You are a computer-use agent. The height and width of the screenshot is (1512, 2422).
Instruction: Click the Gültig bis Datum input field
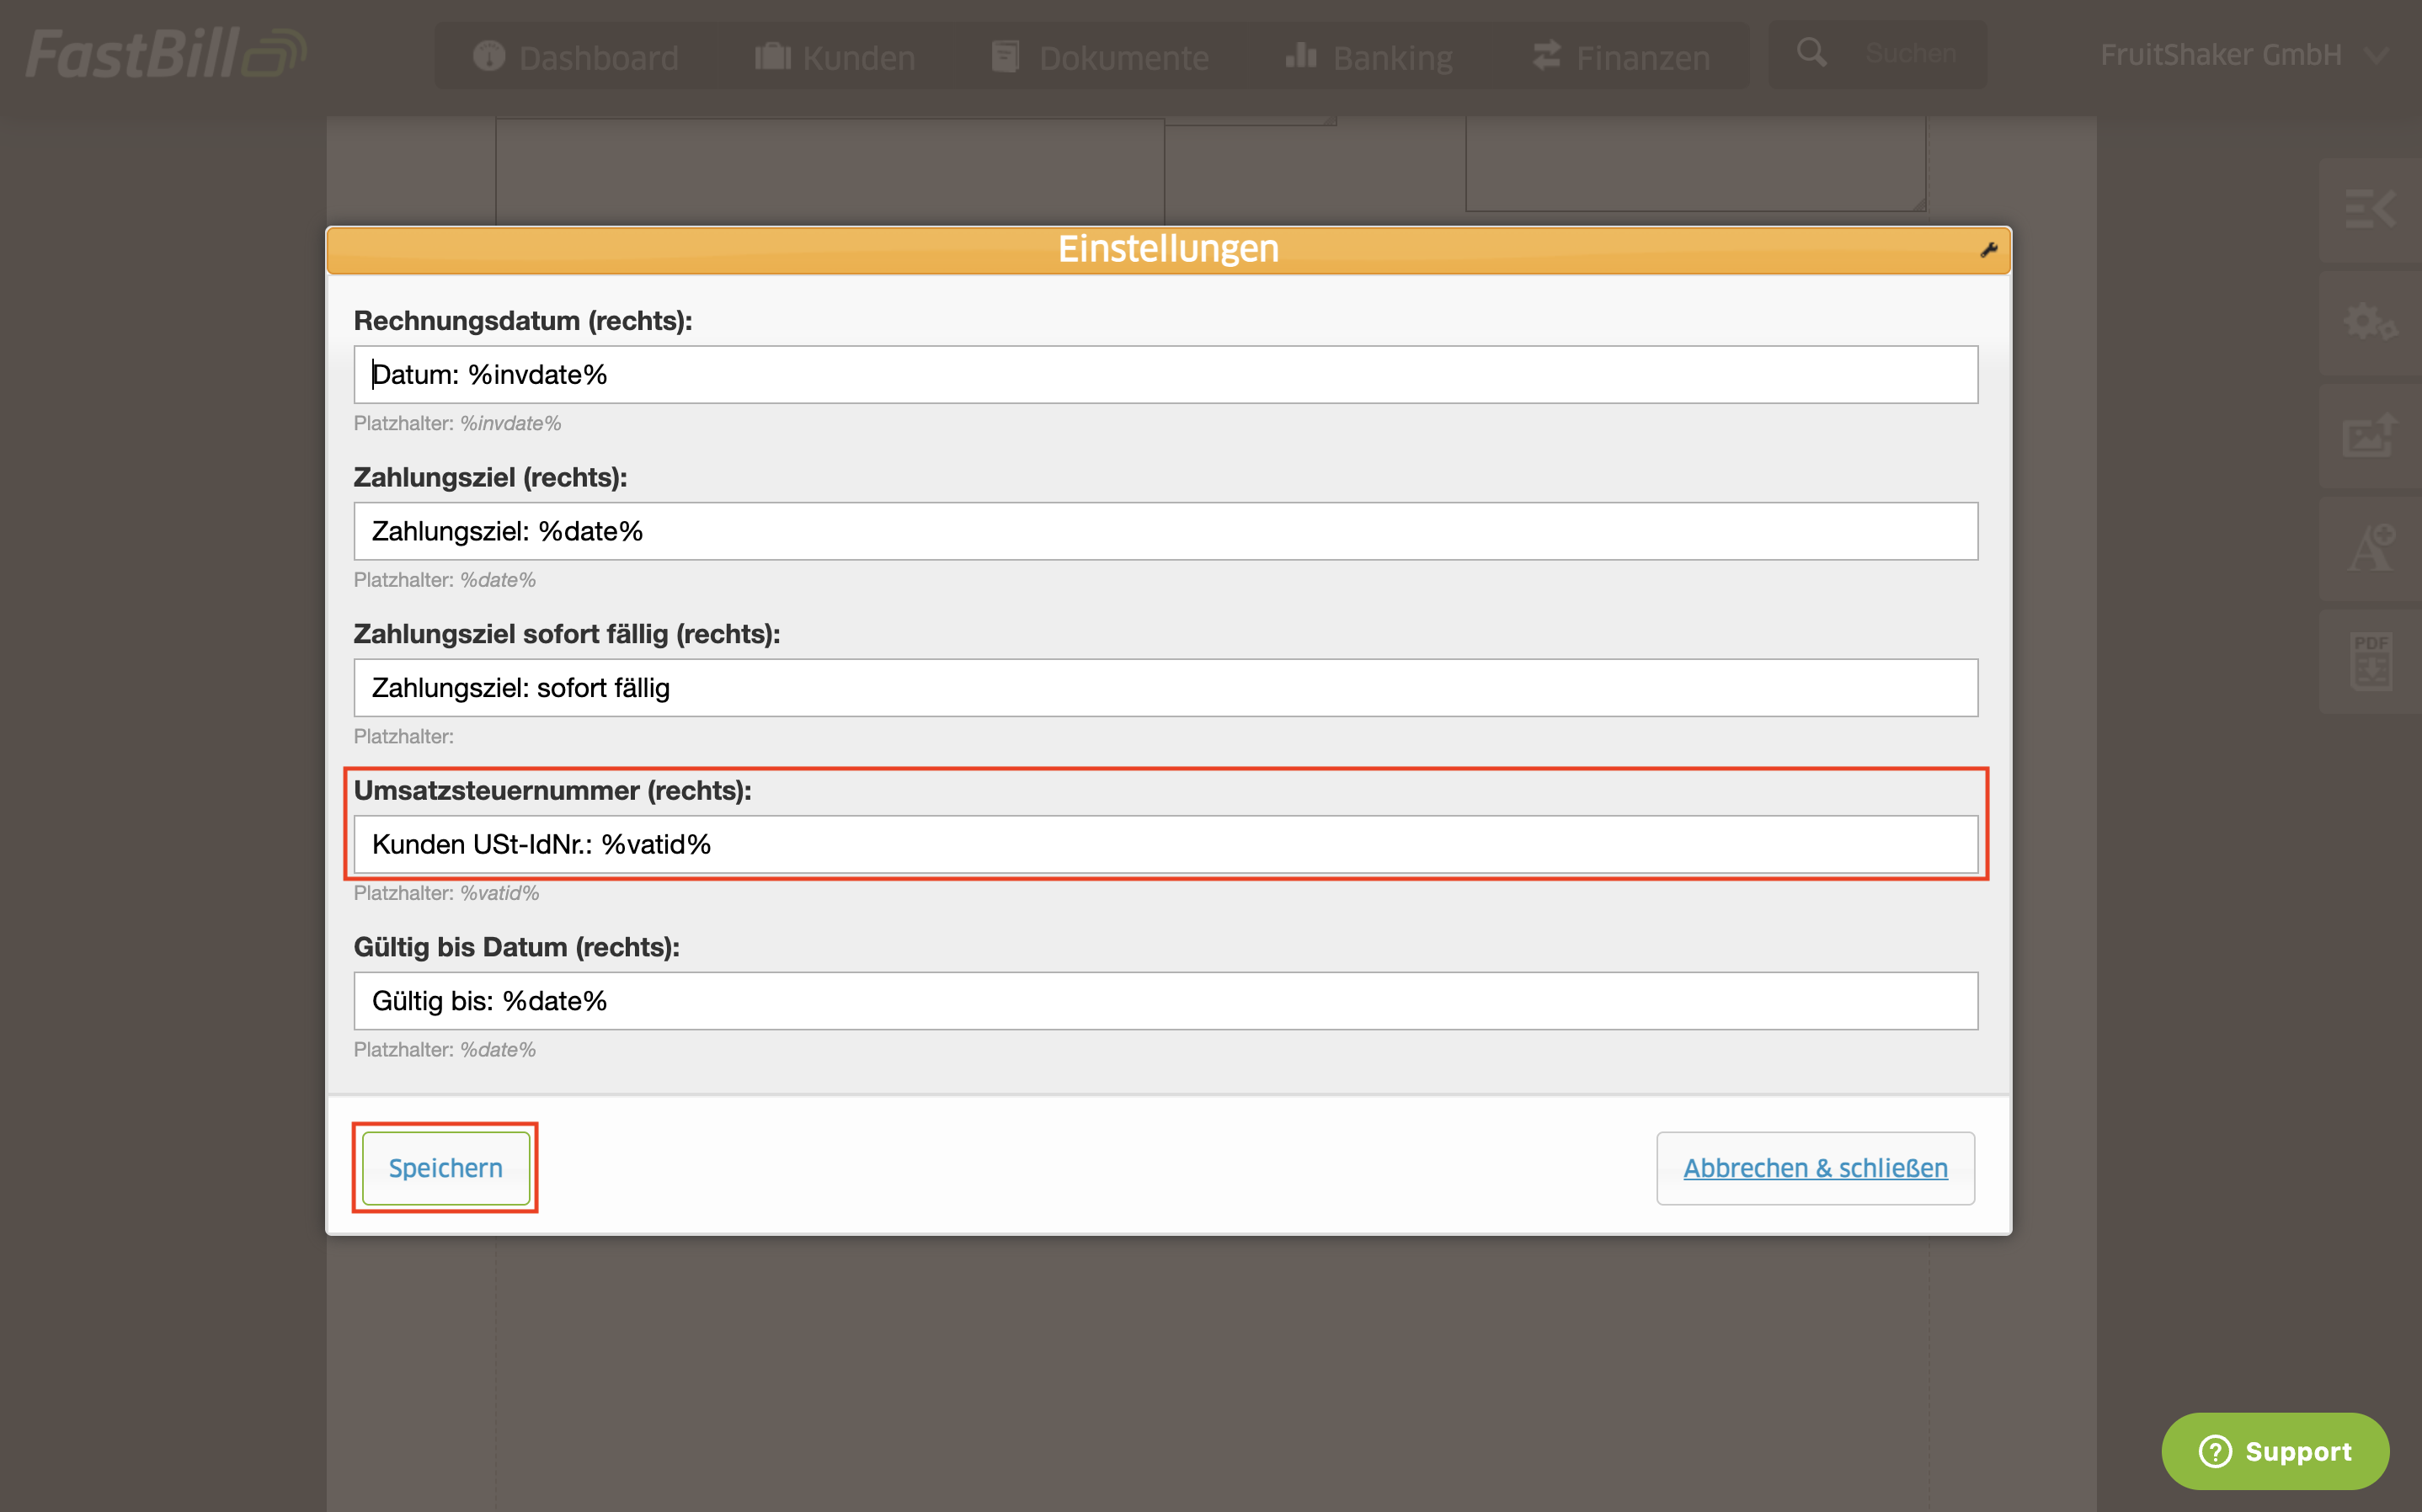(x=1165, y=1001)
